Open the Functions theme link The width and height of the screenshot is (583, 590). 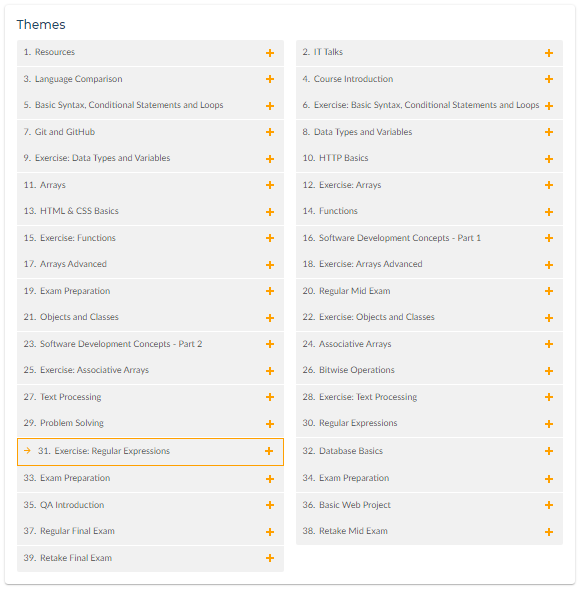click(429, 211)
